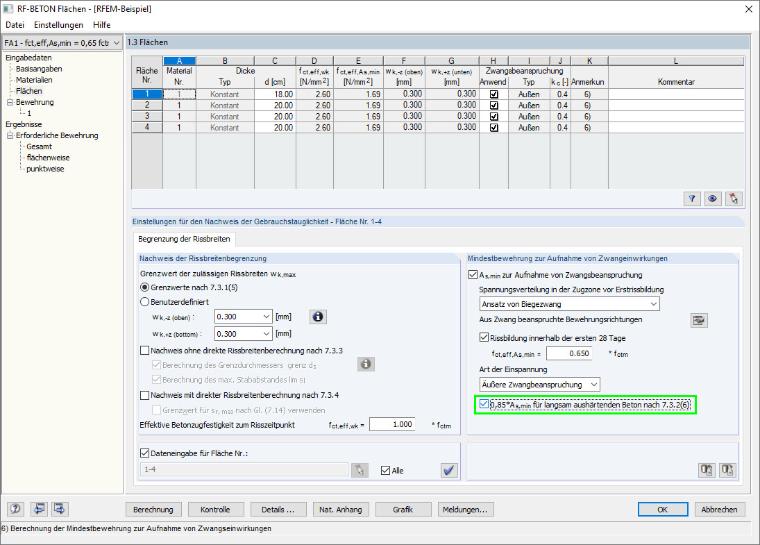Select 'Grenzwerte nach 7.3.1(5)' radio button
Image resolution: width=760 pixels, height=545 pixels.
tap(144, 288)
